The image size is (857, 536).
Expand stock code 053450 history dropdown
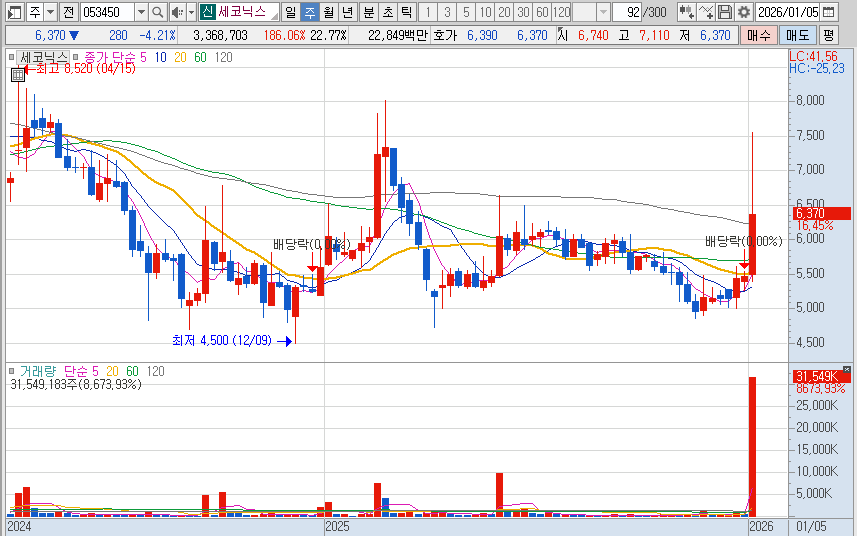pos(141,11)
